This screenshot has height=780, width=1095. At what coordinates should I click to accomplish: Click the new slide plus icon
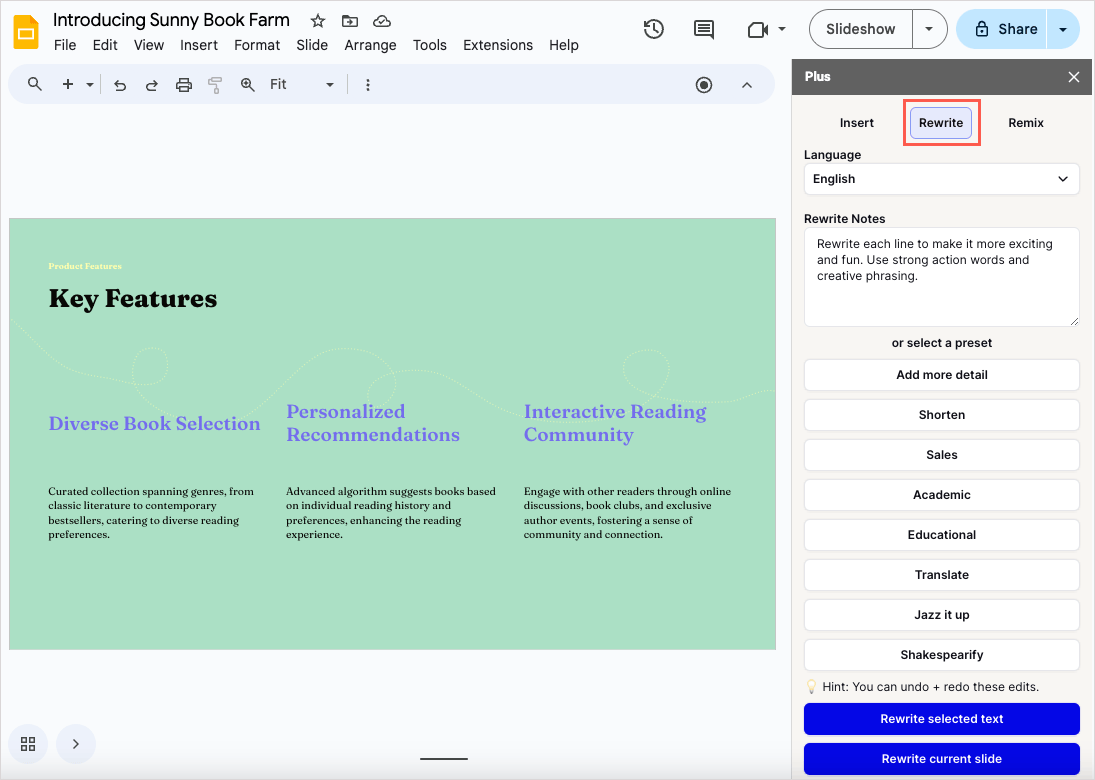pos(68,84)
